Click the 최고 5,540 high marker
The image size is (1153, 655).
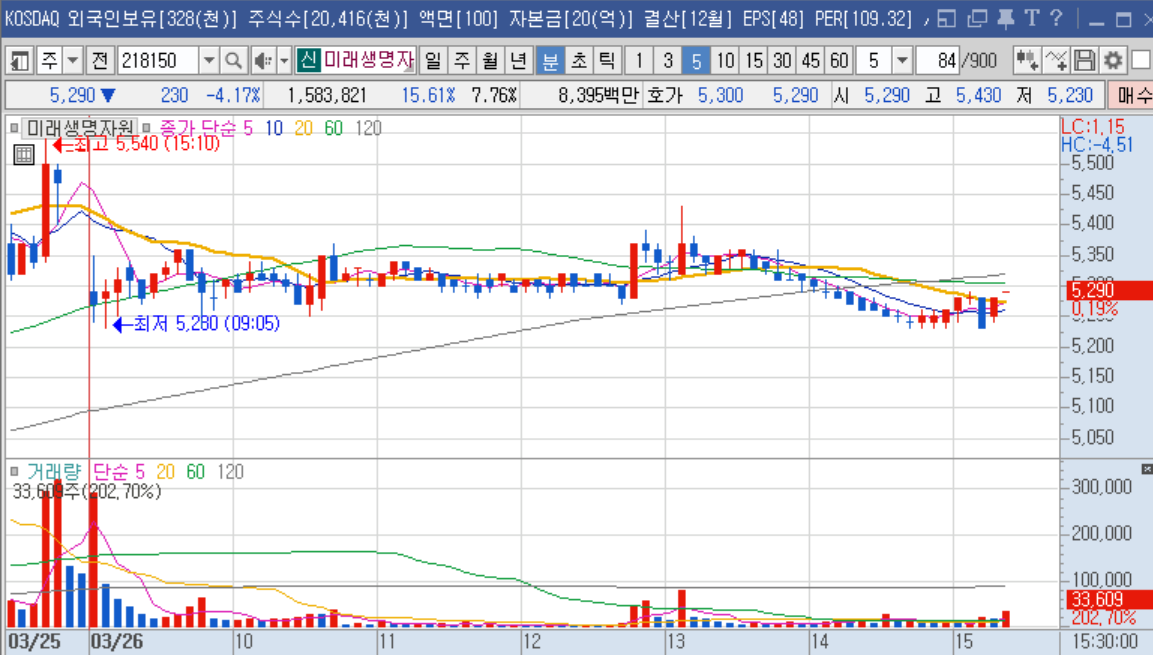tap(137, 144)
